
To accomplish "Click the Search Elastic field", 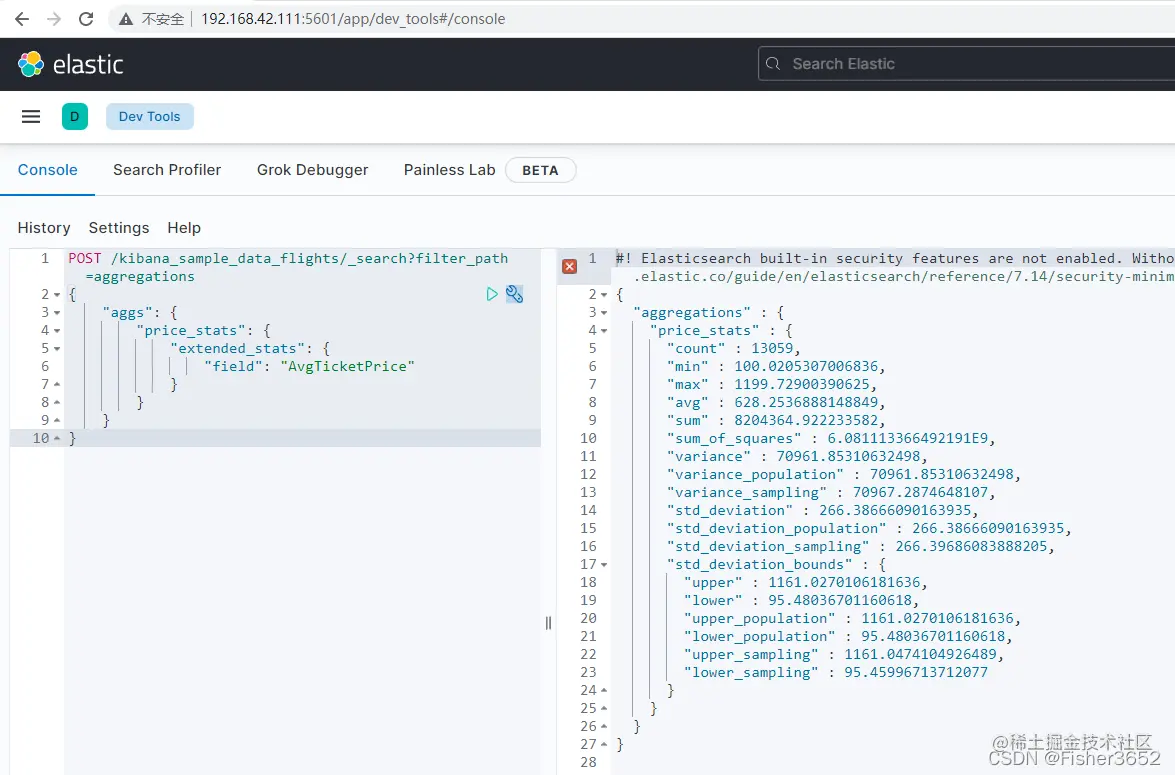I will point(967,64).
